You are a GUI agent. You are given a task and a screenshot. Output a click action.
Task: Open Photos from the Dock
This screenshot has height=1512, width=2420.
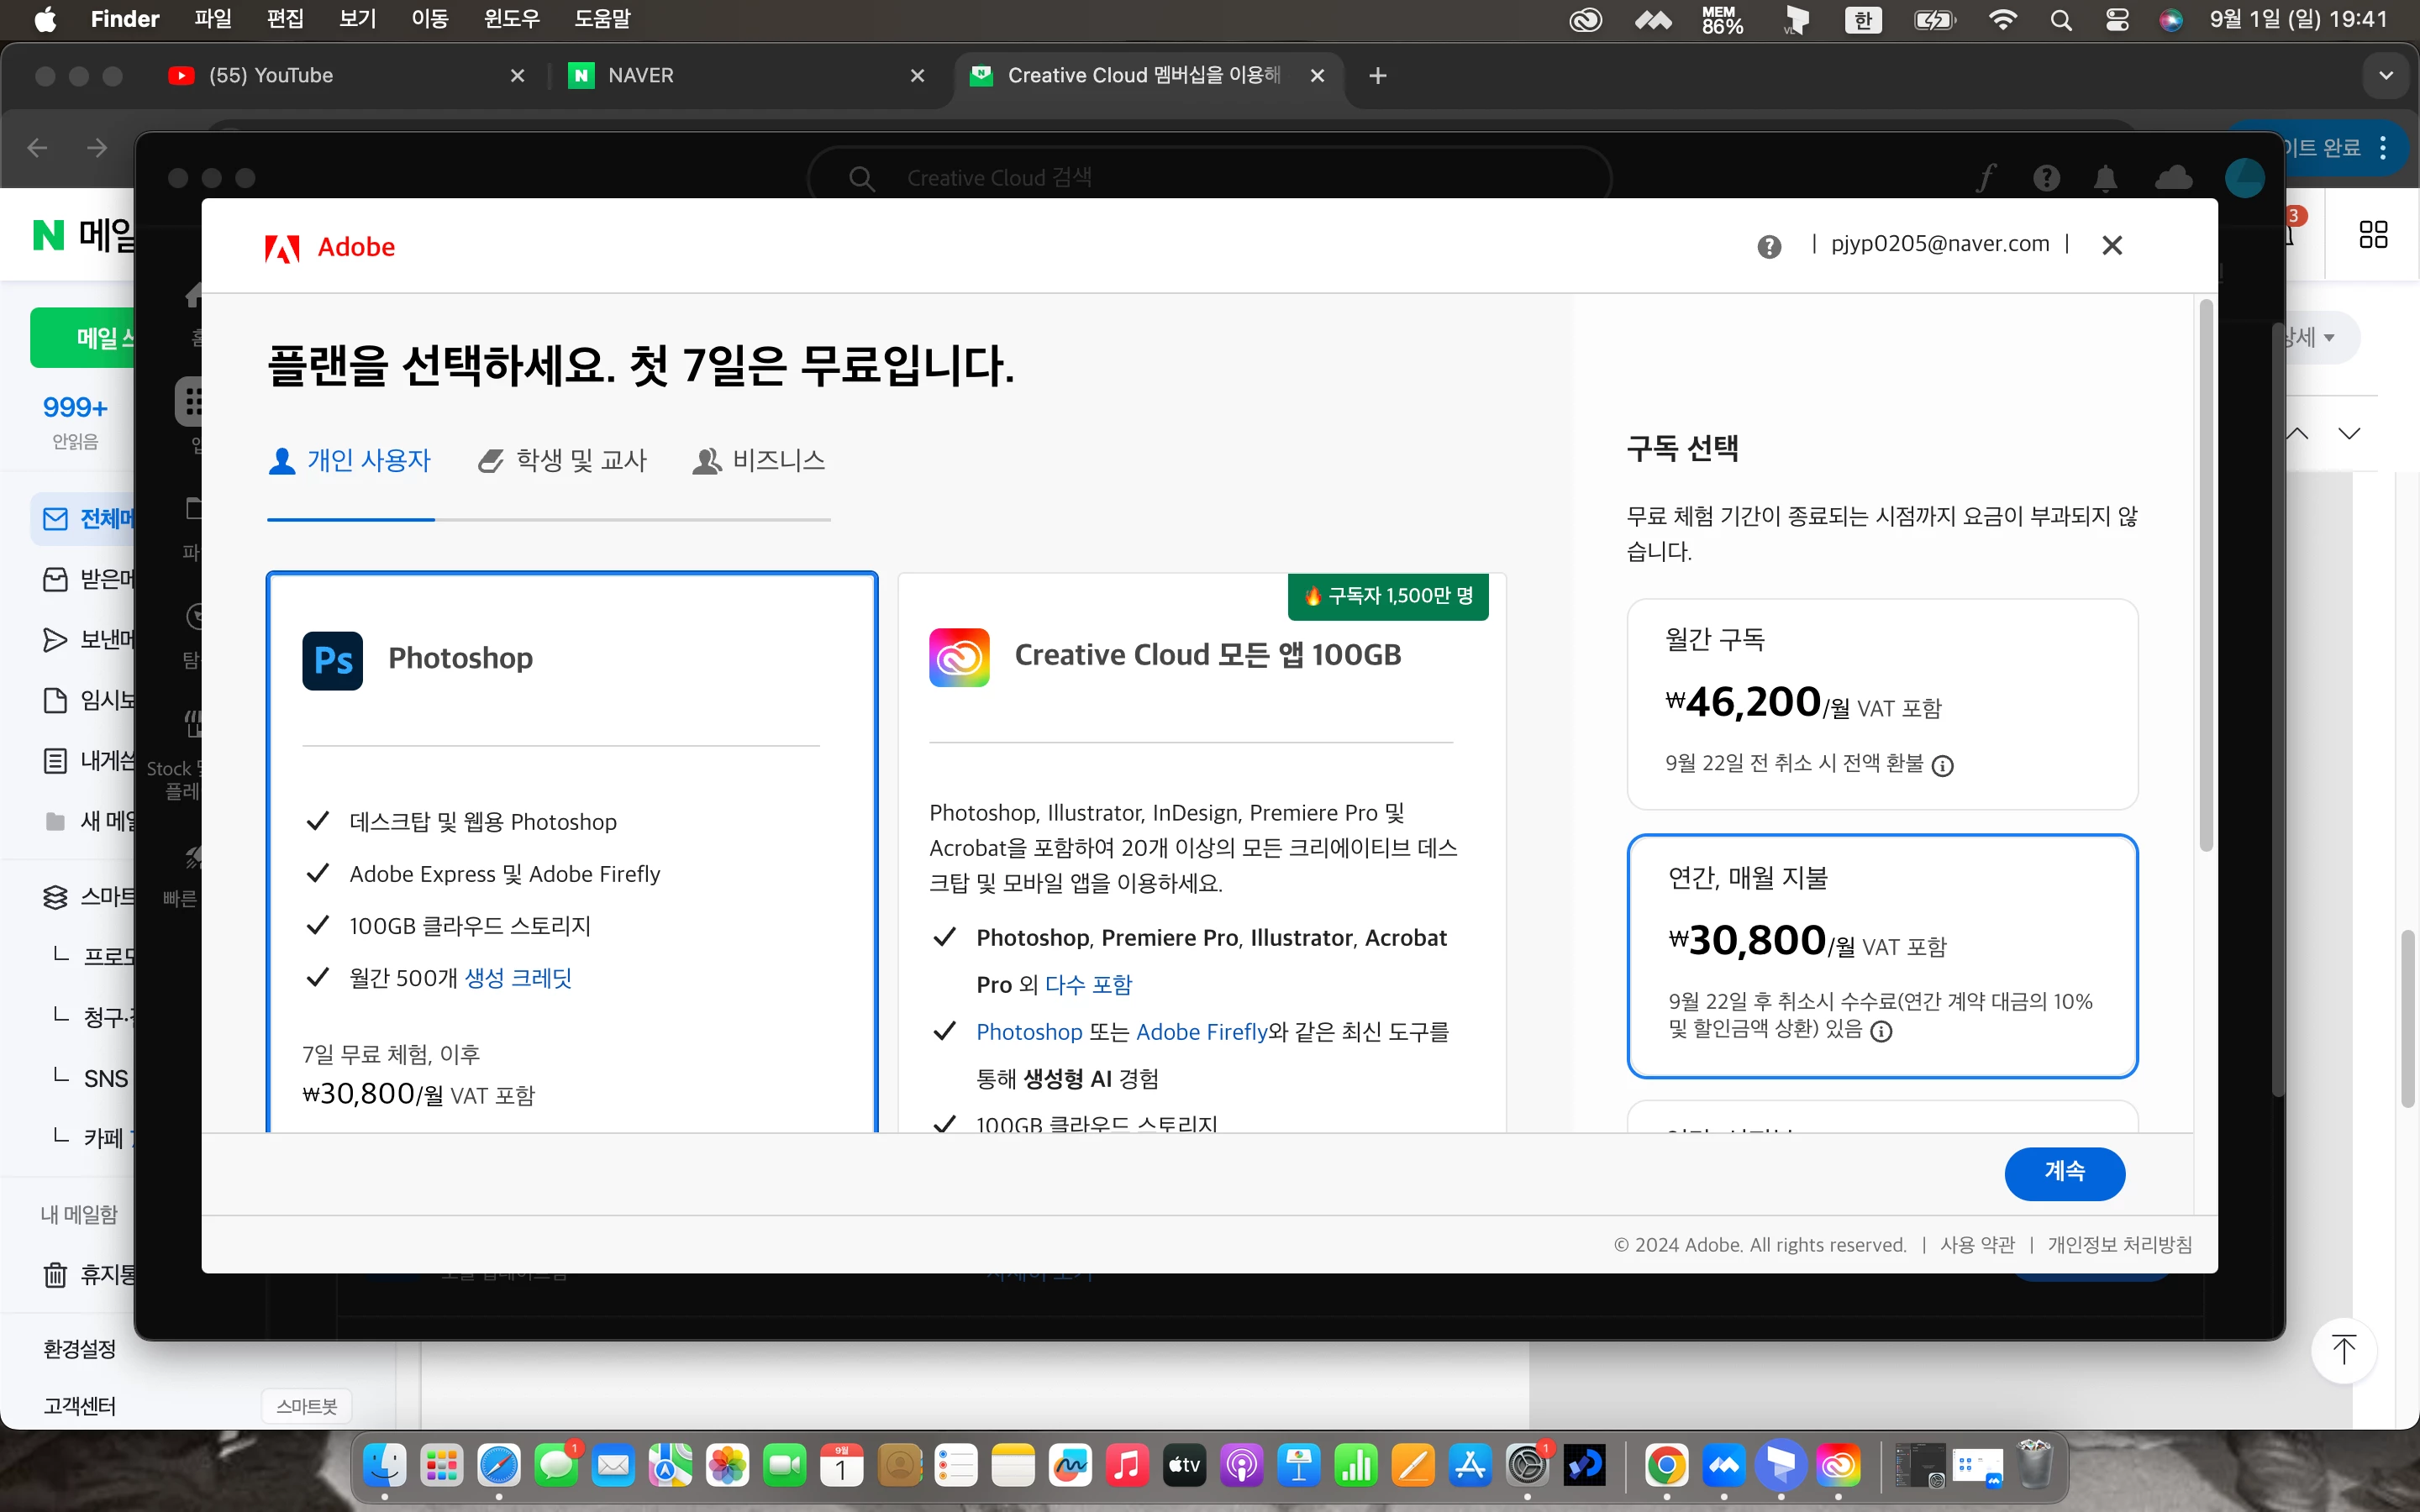(727, 1466)
